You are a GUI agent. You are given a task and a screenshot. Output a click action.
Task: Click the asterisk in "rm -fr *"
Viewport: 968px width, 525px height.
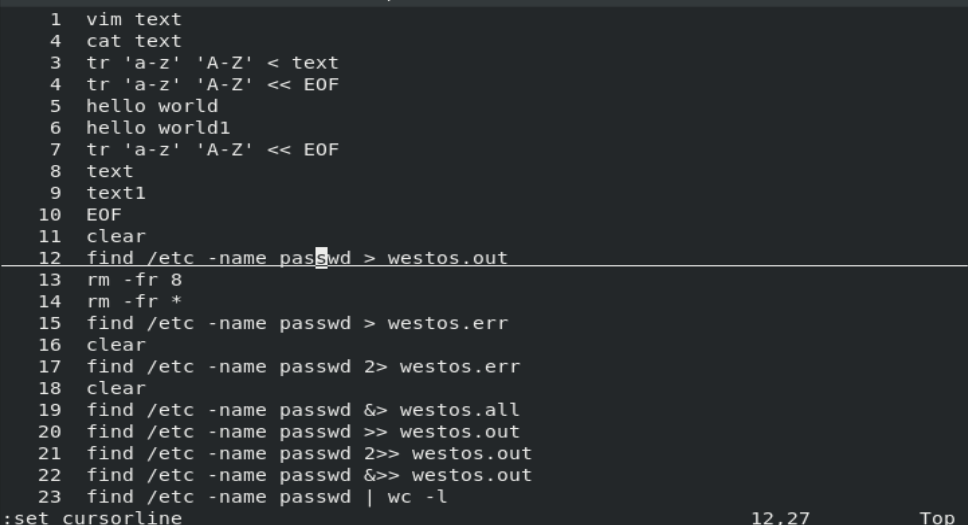176,302
